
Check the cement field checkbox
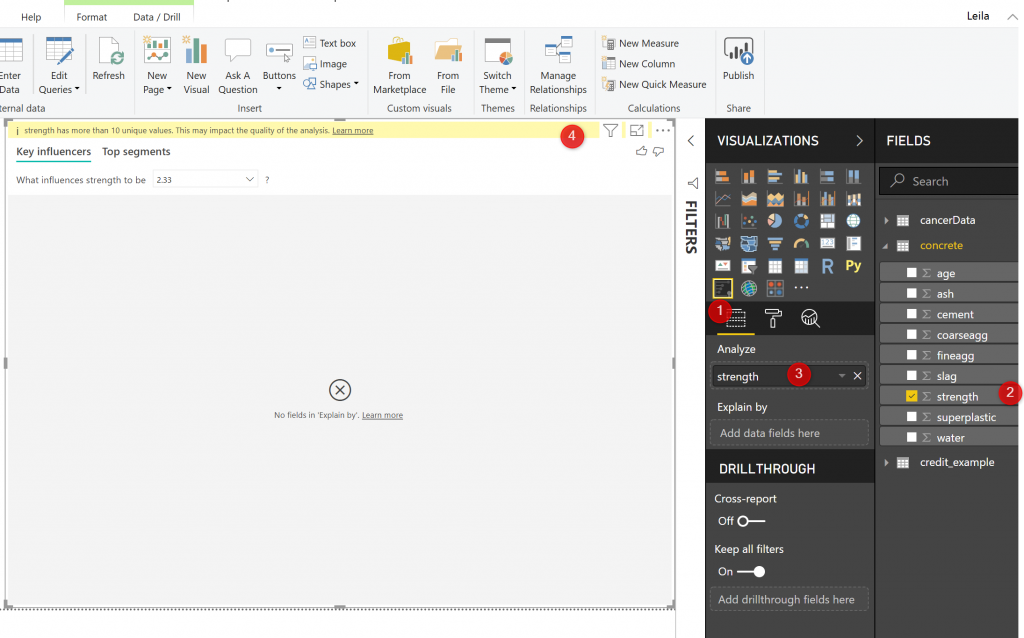[911, 314]
